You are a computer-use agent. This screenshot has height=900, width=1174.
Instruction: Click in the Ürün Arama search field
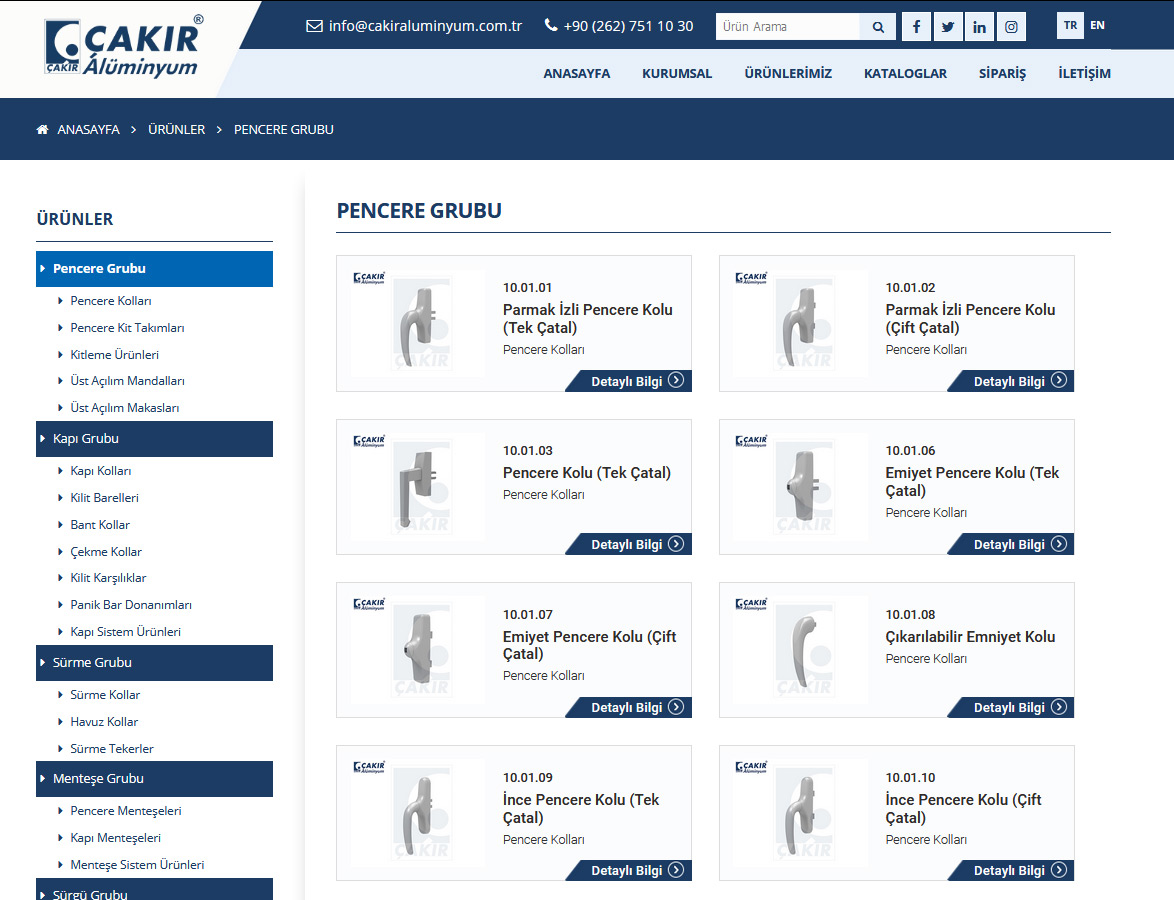click(x=787, y=27)
